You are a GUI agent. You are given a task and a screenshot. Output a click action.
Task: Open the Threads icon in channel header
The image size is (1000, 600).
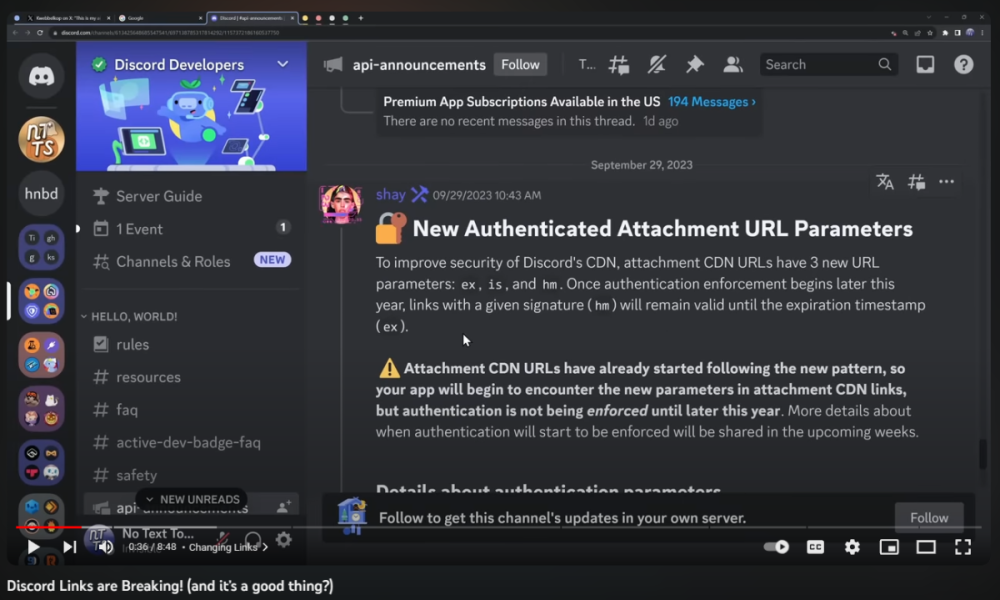click(619, 65)
